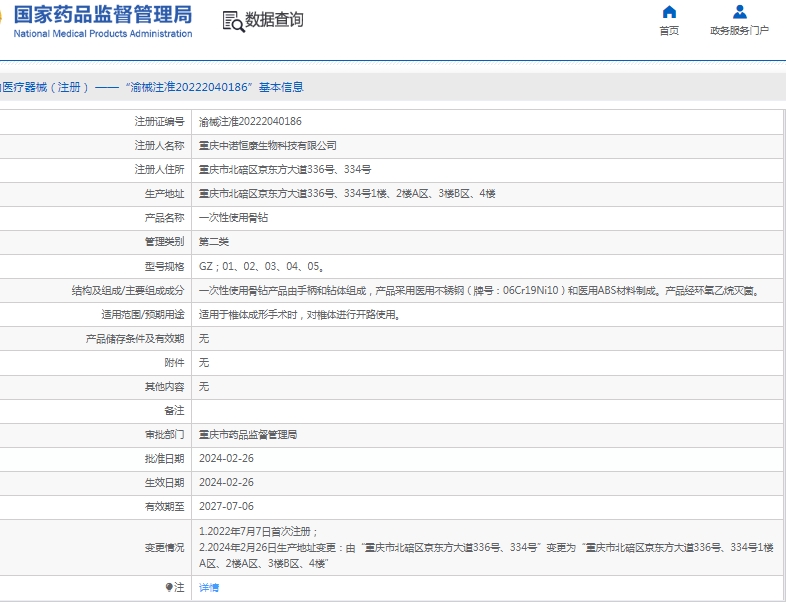
Task: Click the 型号规格 row label
Action: 164,266
